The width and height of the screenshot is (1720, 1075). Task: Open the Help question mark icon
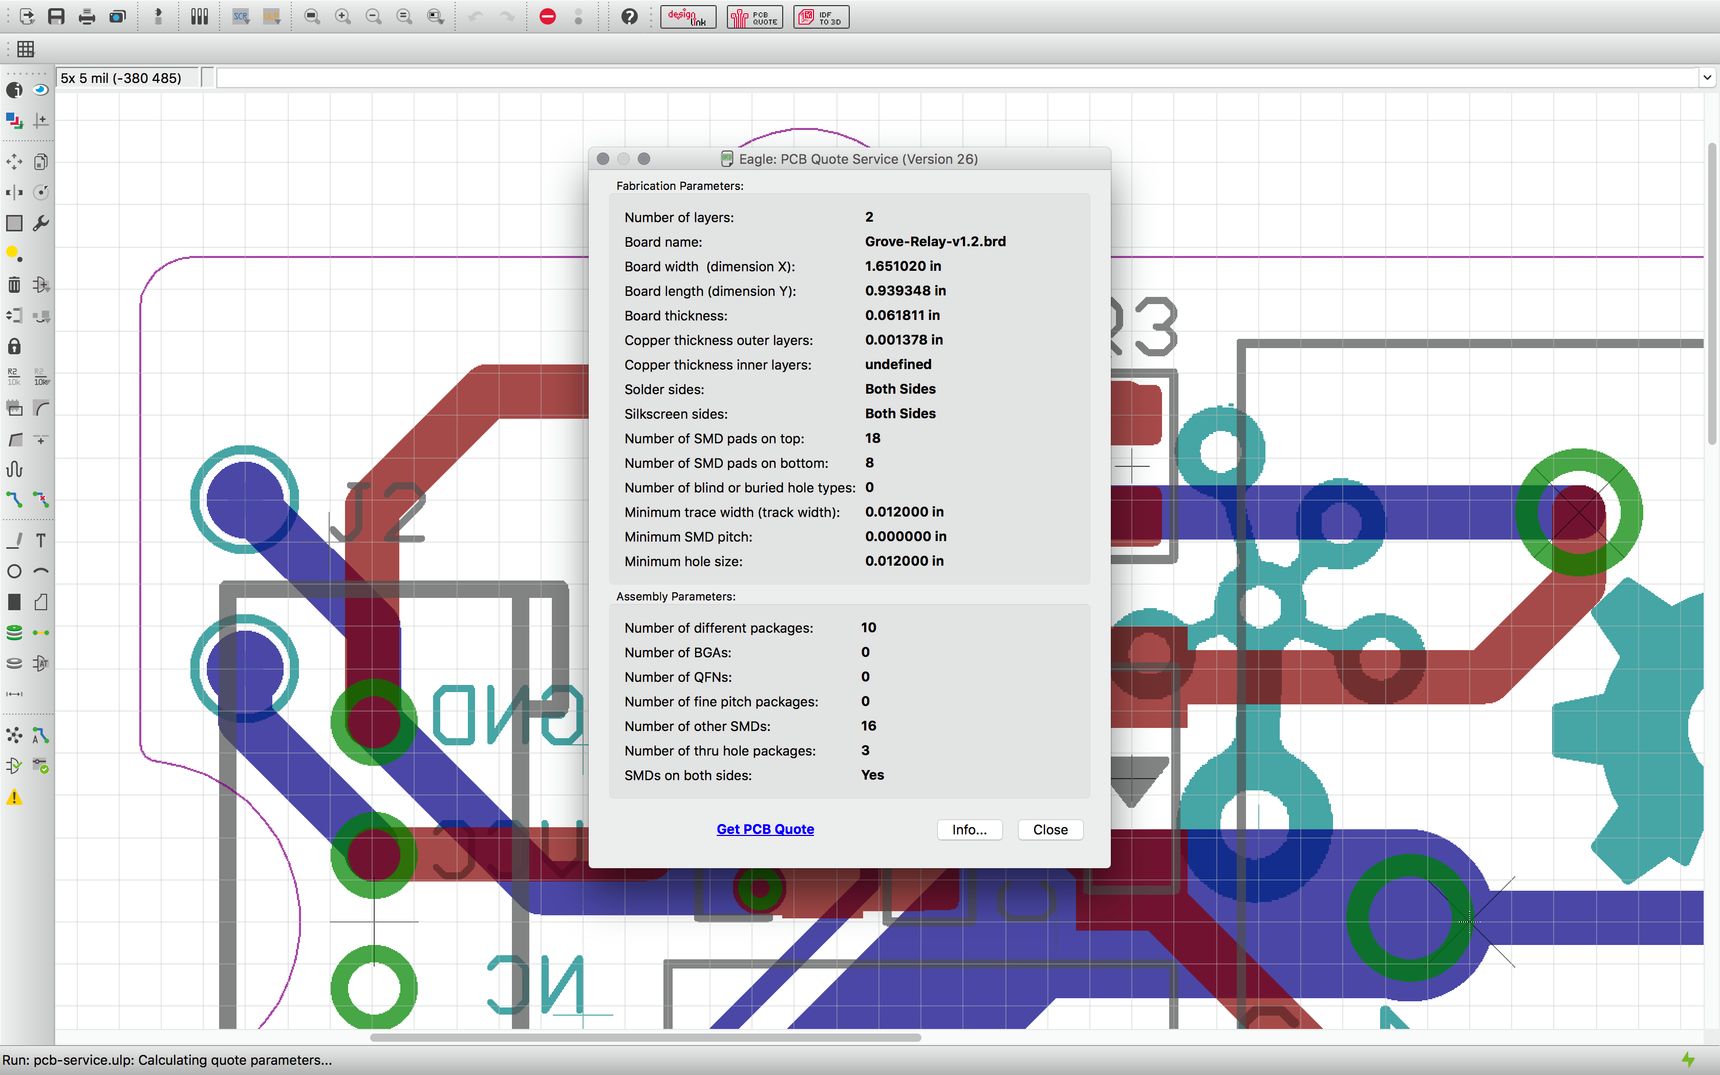click(x=629, y=17)
